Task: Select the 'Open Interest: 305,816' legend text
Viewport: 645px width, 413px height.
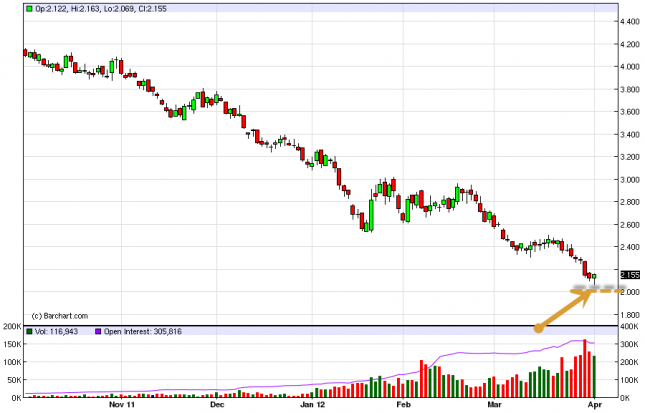Action: [x=143, y=331]
